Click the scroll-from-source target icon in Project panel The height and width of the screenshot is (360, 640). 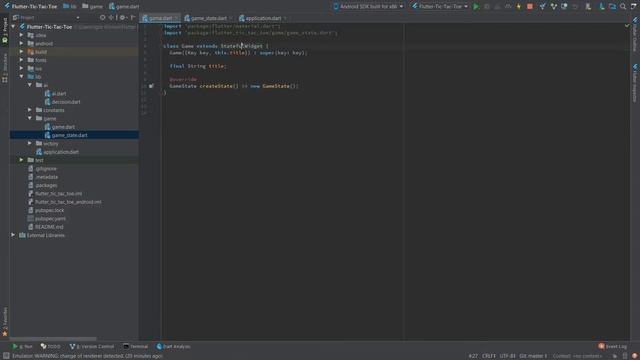pos(102,18)
